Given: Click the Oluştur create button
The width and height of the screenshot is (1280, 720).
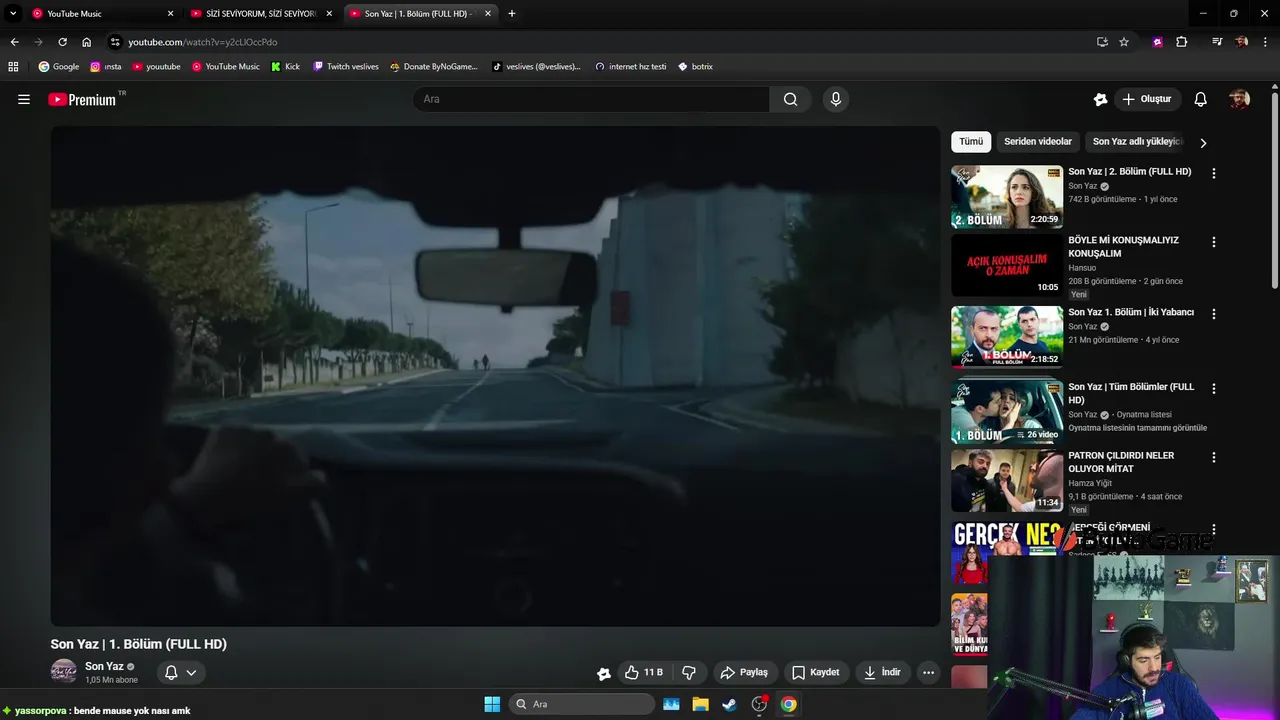Looking at the screenshot, I should pos(1147,99).
